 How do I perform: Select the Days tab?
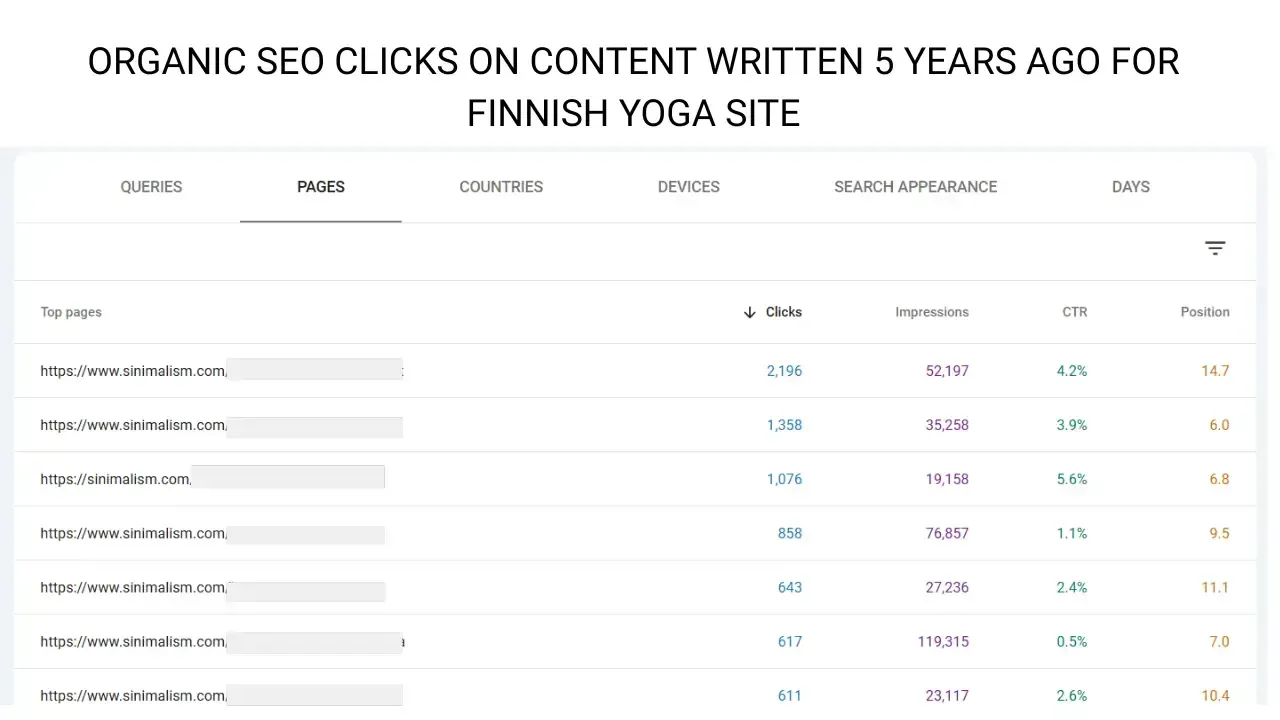pos(1130,187)
